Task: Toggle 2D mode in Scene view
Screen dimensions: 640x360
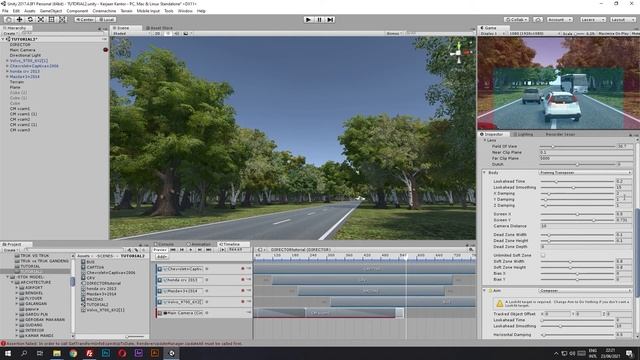Action: [158, 33]
